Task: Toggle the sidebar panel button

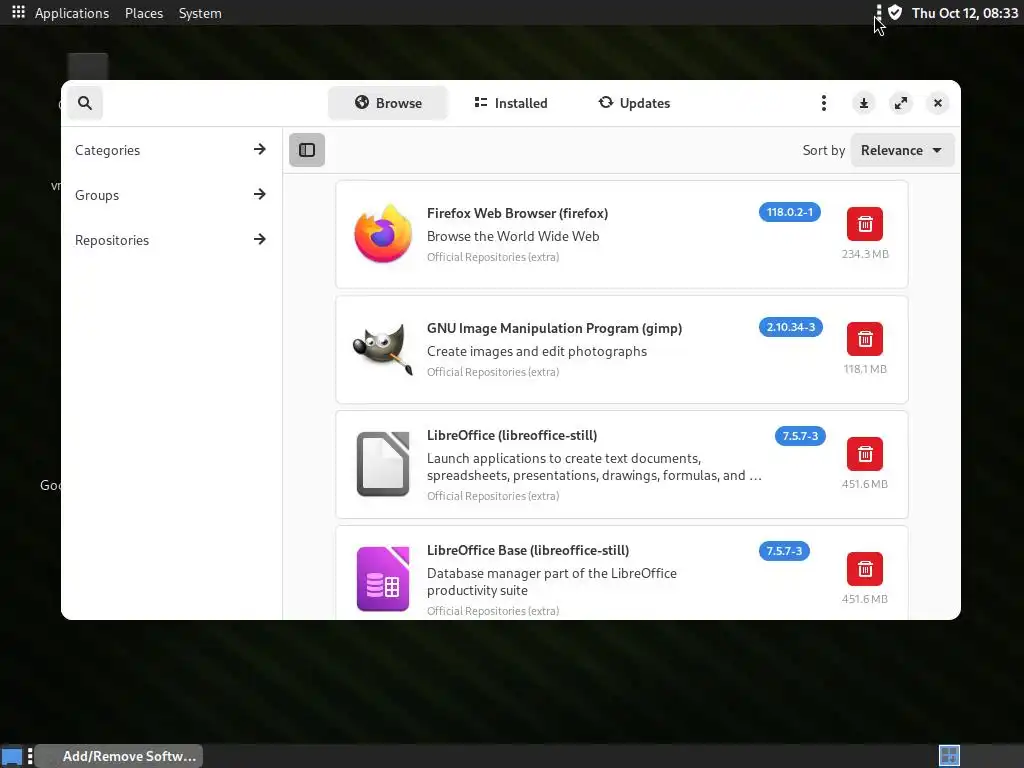Action: pyautogui.click(x=307, y=150)
